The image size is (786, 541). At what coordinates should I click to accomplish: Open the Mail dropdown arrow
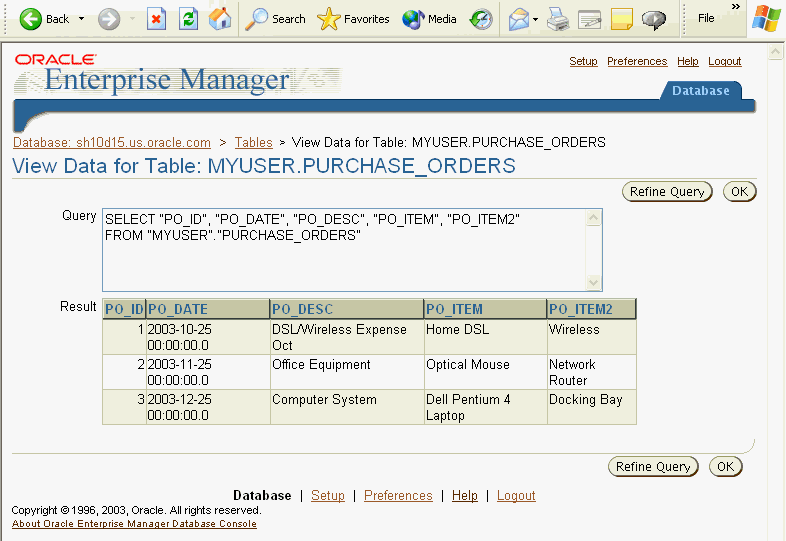(x=535, y=19)
